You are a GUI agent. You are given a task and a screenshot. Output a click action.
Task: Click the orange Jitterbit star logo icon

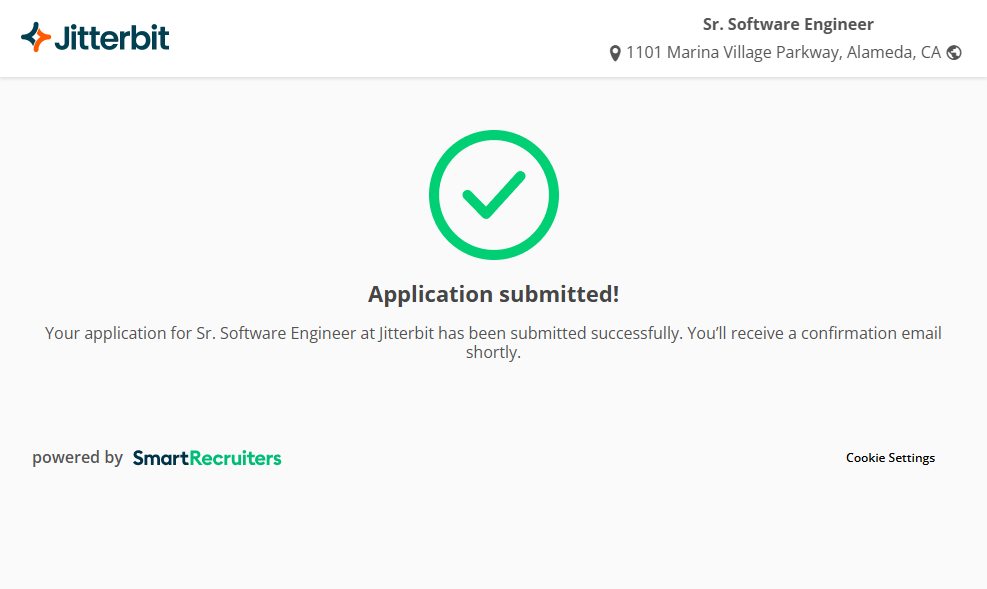coord(36,38)
